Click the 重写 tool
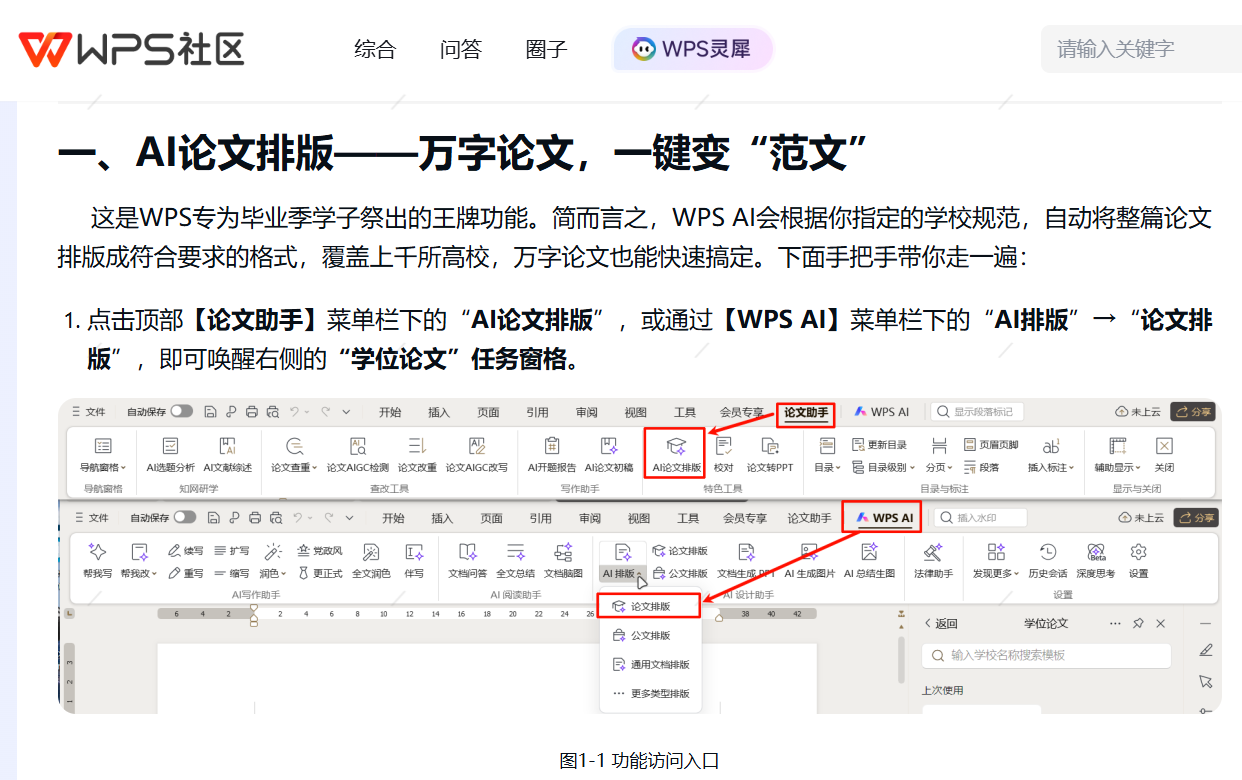The height and width of the screenshot is (780, 1242). [x=186, y=573]
